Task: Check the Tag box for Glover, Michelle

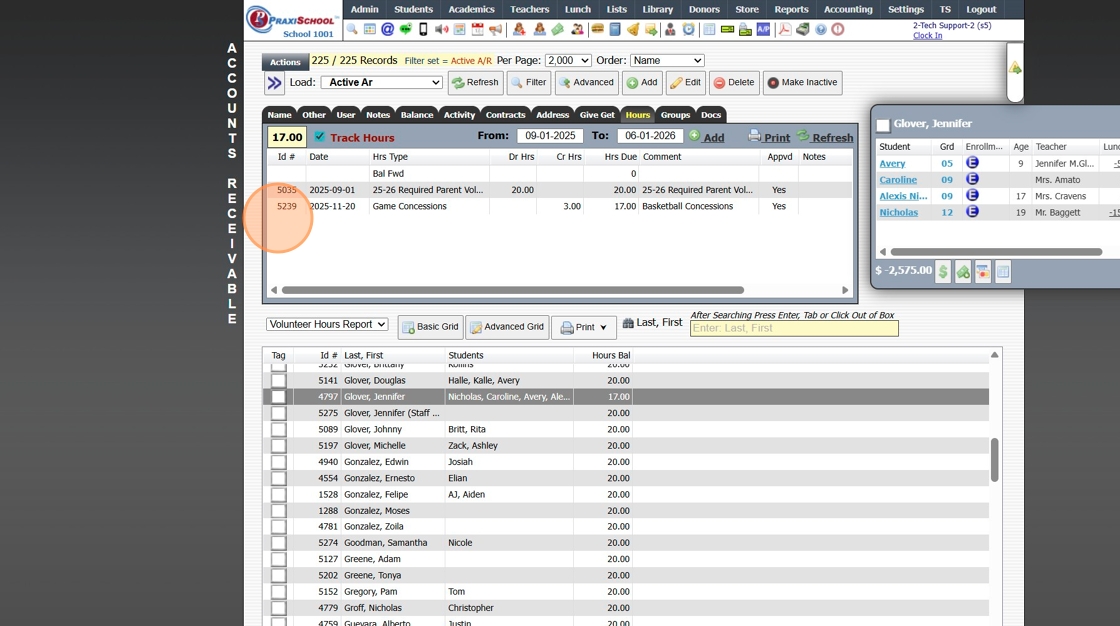Action: point(279,446)
